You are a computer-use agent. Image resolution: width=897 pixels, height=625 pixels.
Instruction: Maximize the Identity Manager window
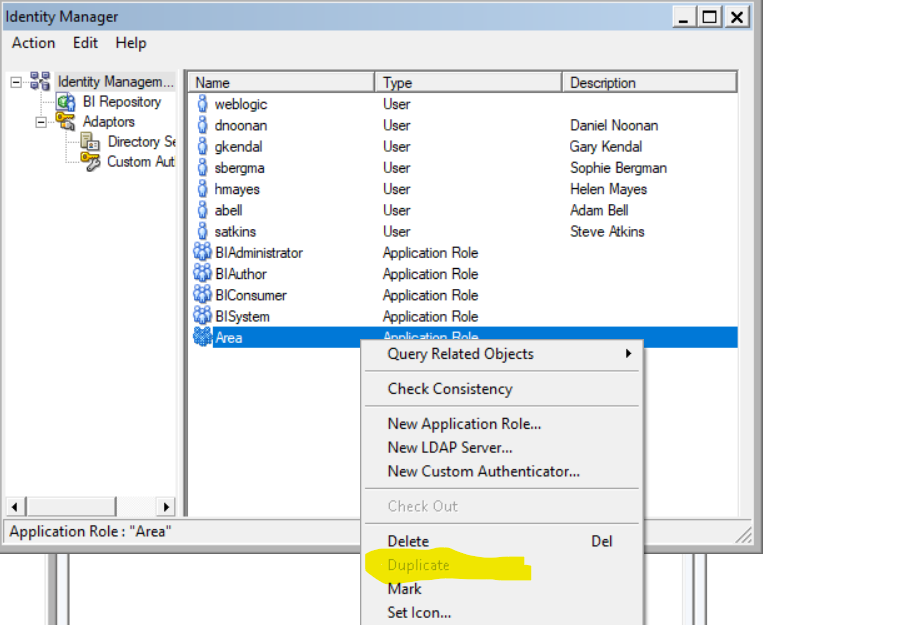[709, 17]
